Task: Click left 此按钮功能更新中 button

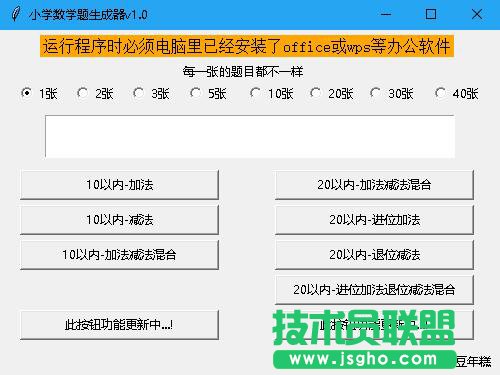Action: tap(119, 325)
